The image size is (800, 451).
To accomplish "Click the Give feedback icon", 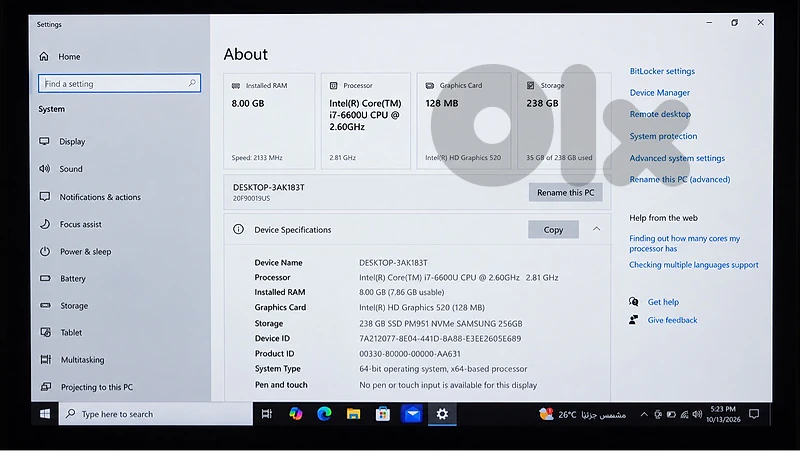I will (x=634, y=320).
